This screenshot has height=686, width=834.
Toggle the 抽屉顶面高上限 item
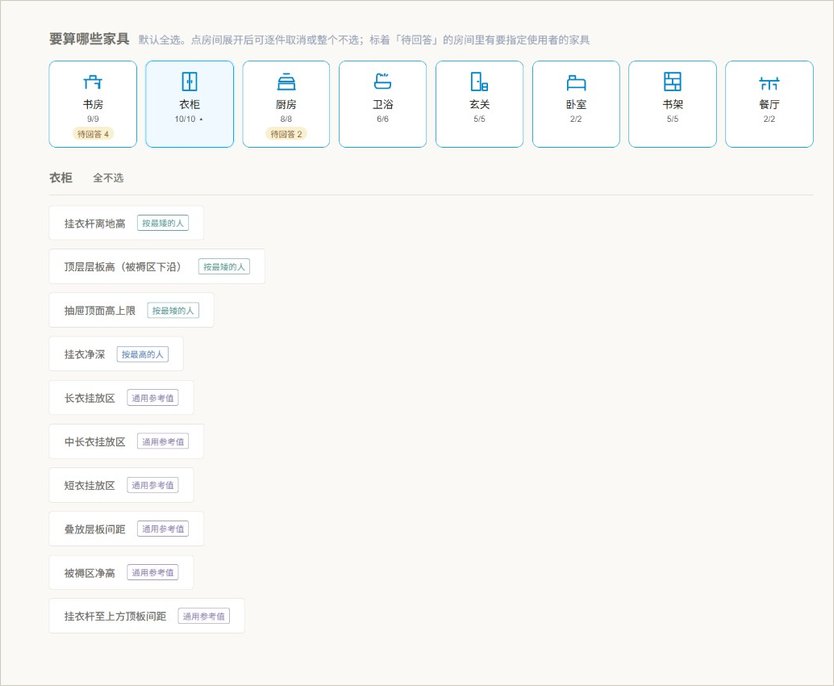[x=131, y=311]
